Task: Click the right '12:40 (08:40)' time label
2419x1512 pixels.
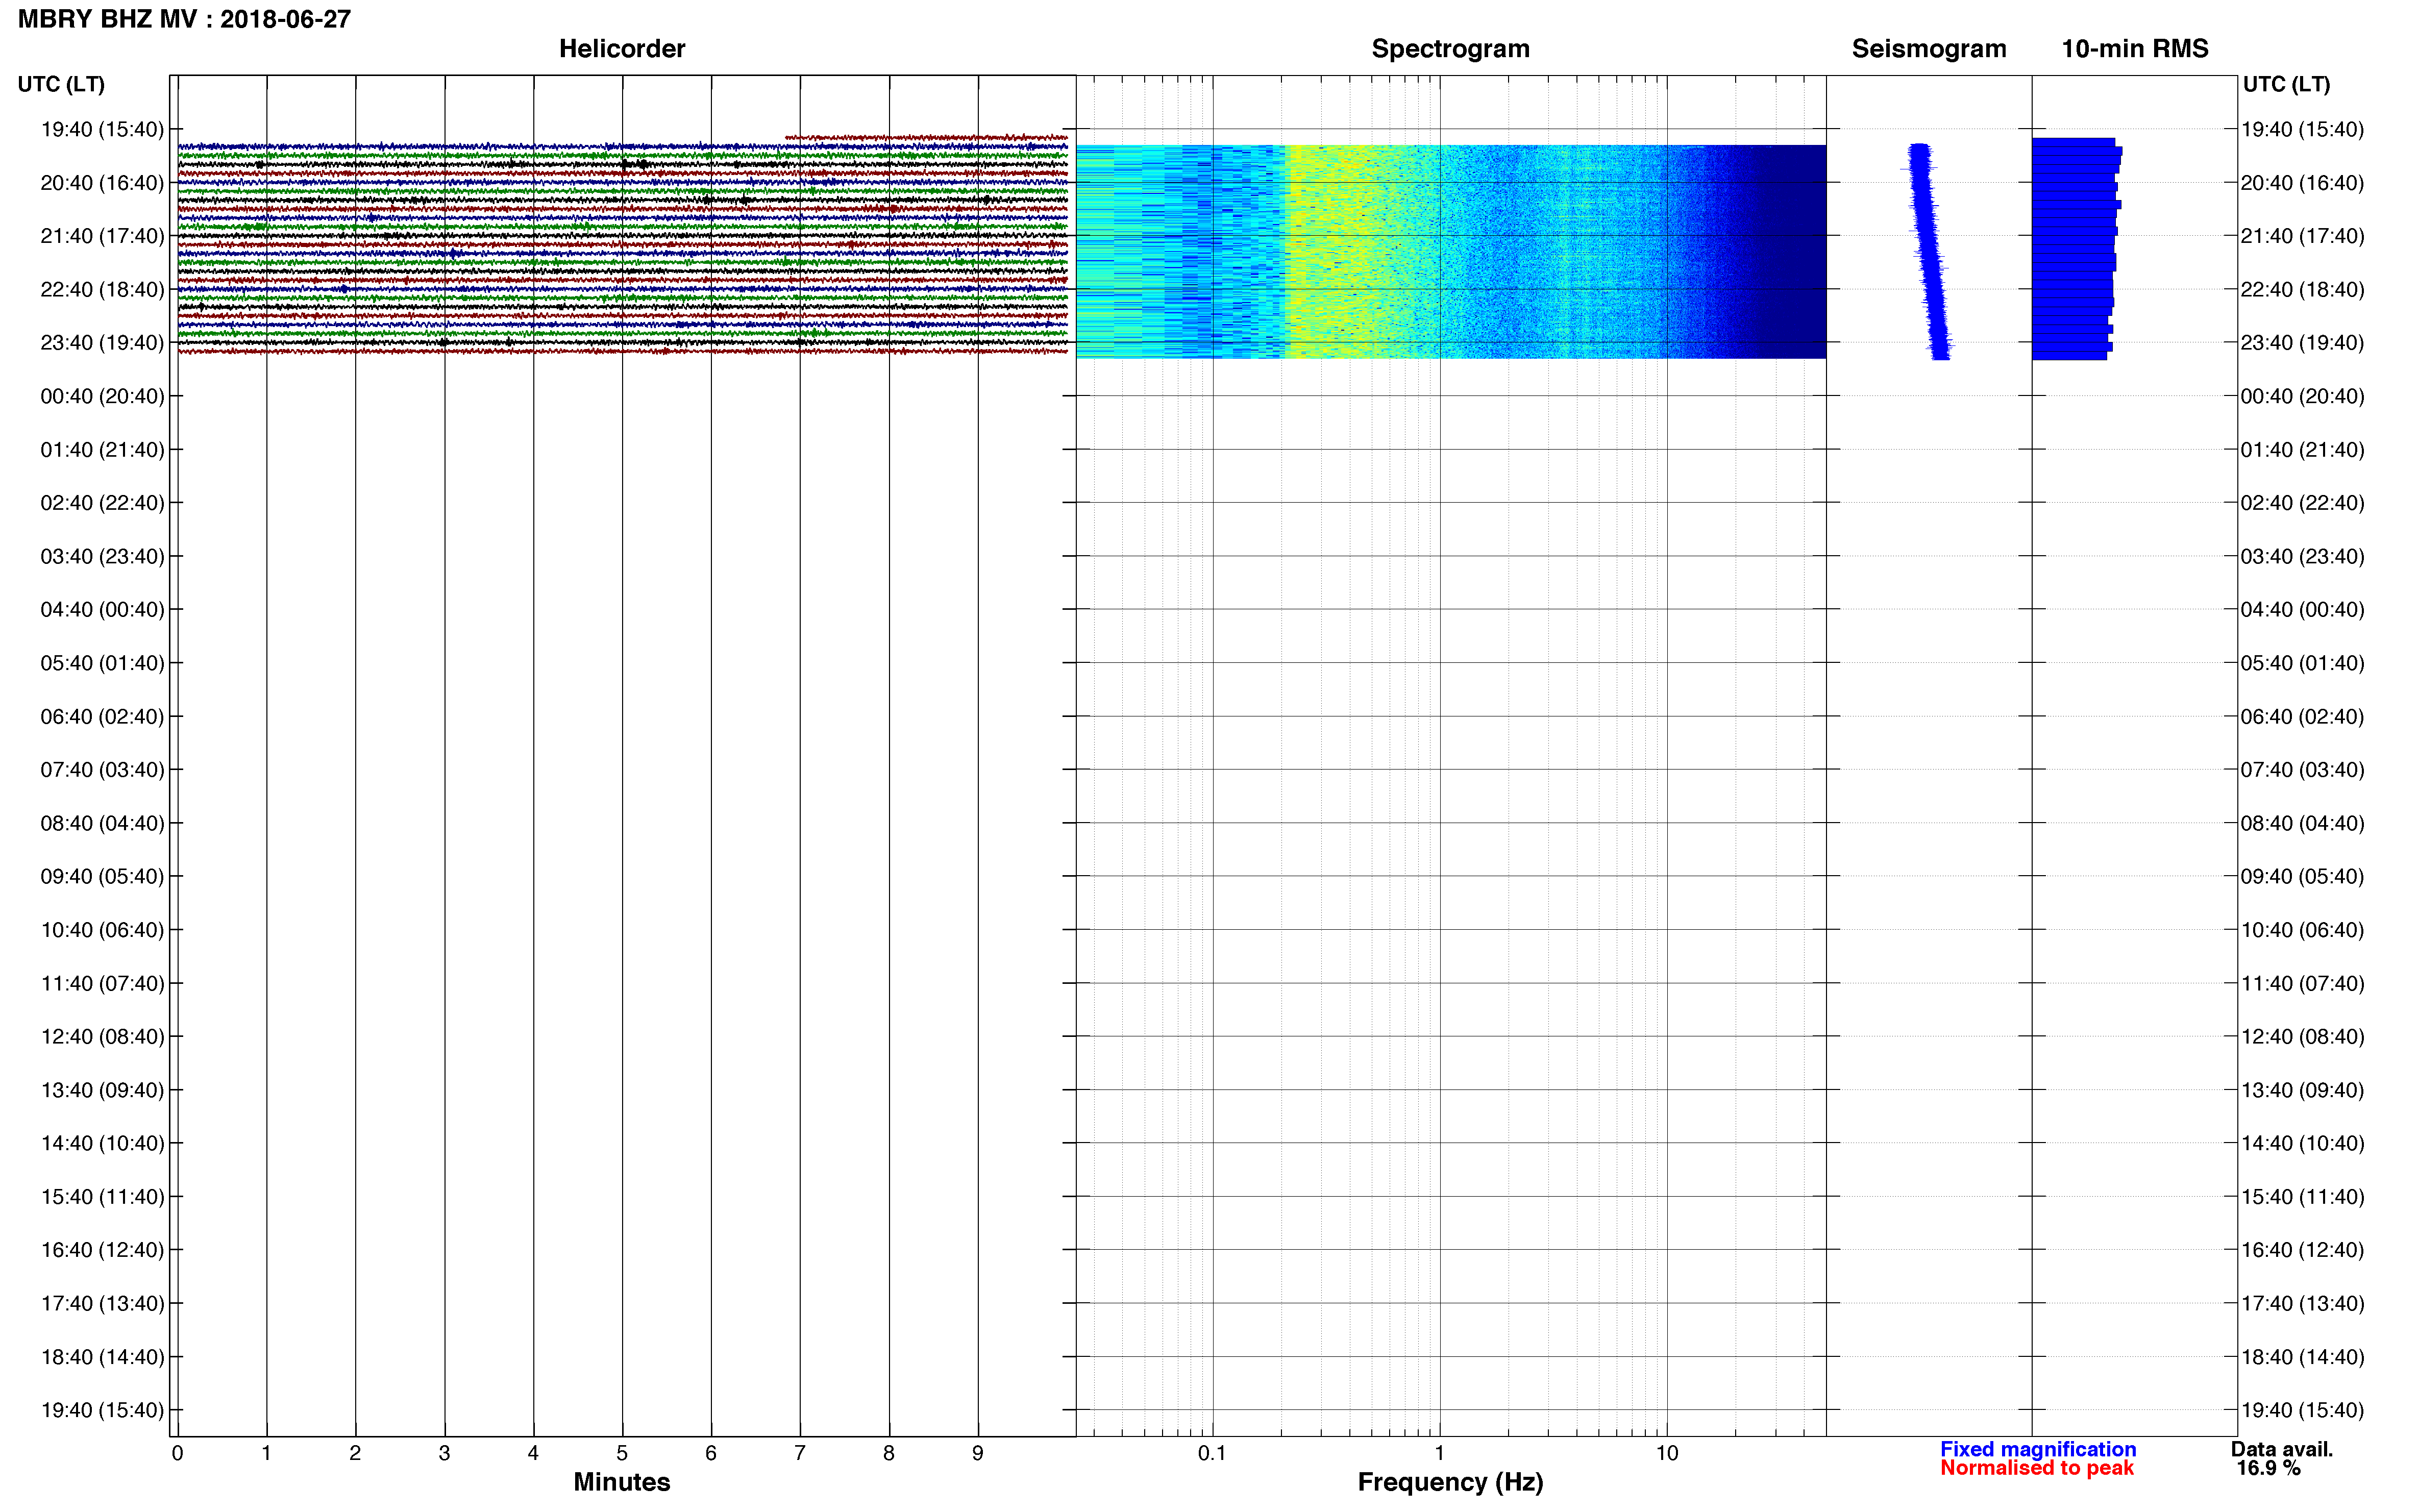Action: click(2302, 1036)
